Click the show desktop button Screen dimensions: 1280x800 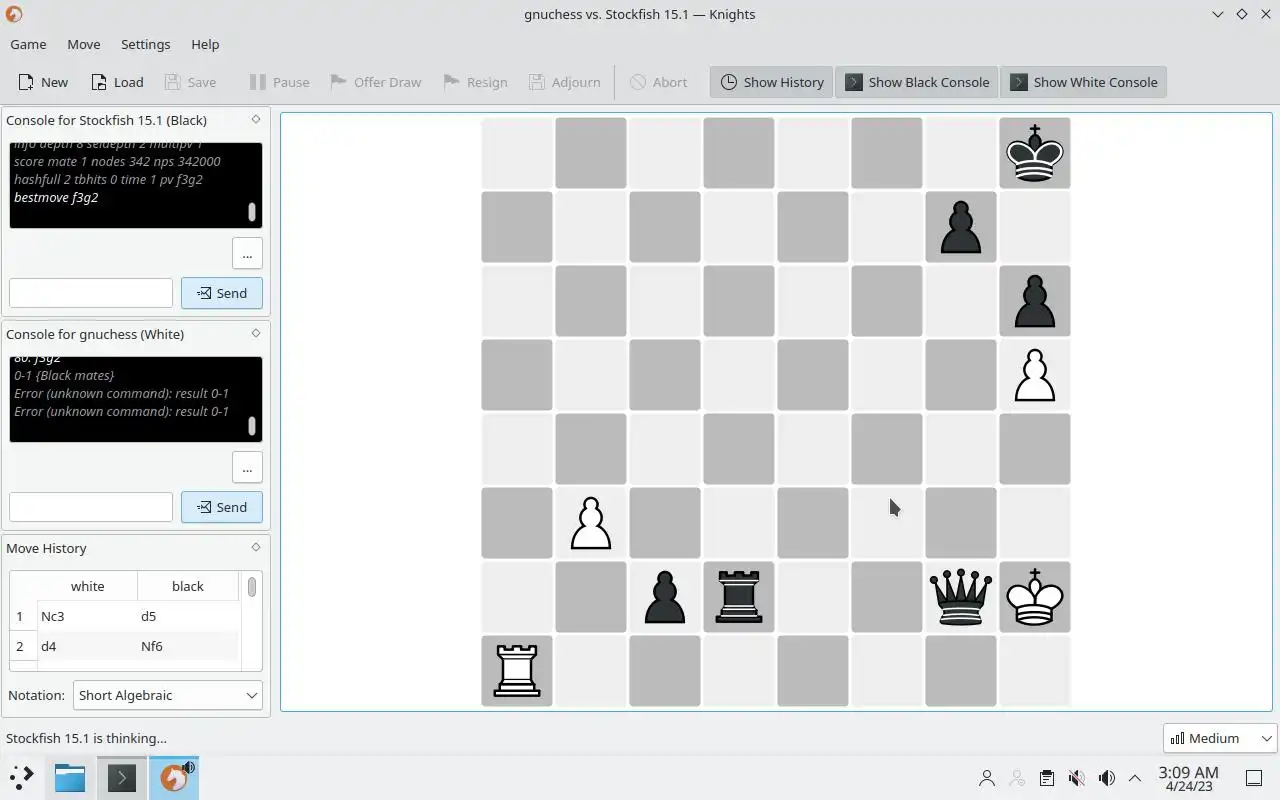1253,778
